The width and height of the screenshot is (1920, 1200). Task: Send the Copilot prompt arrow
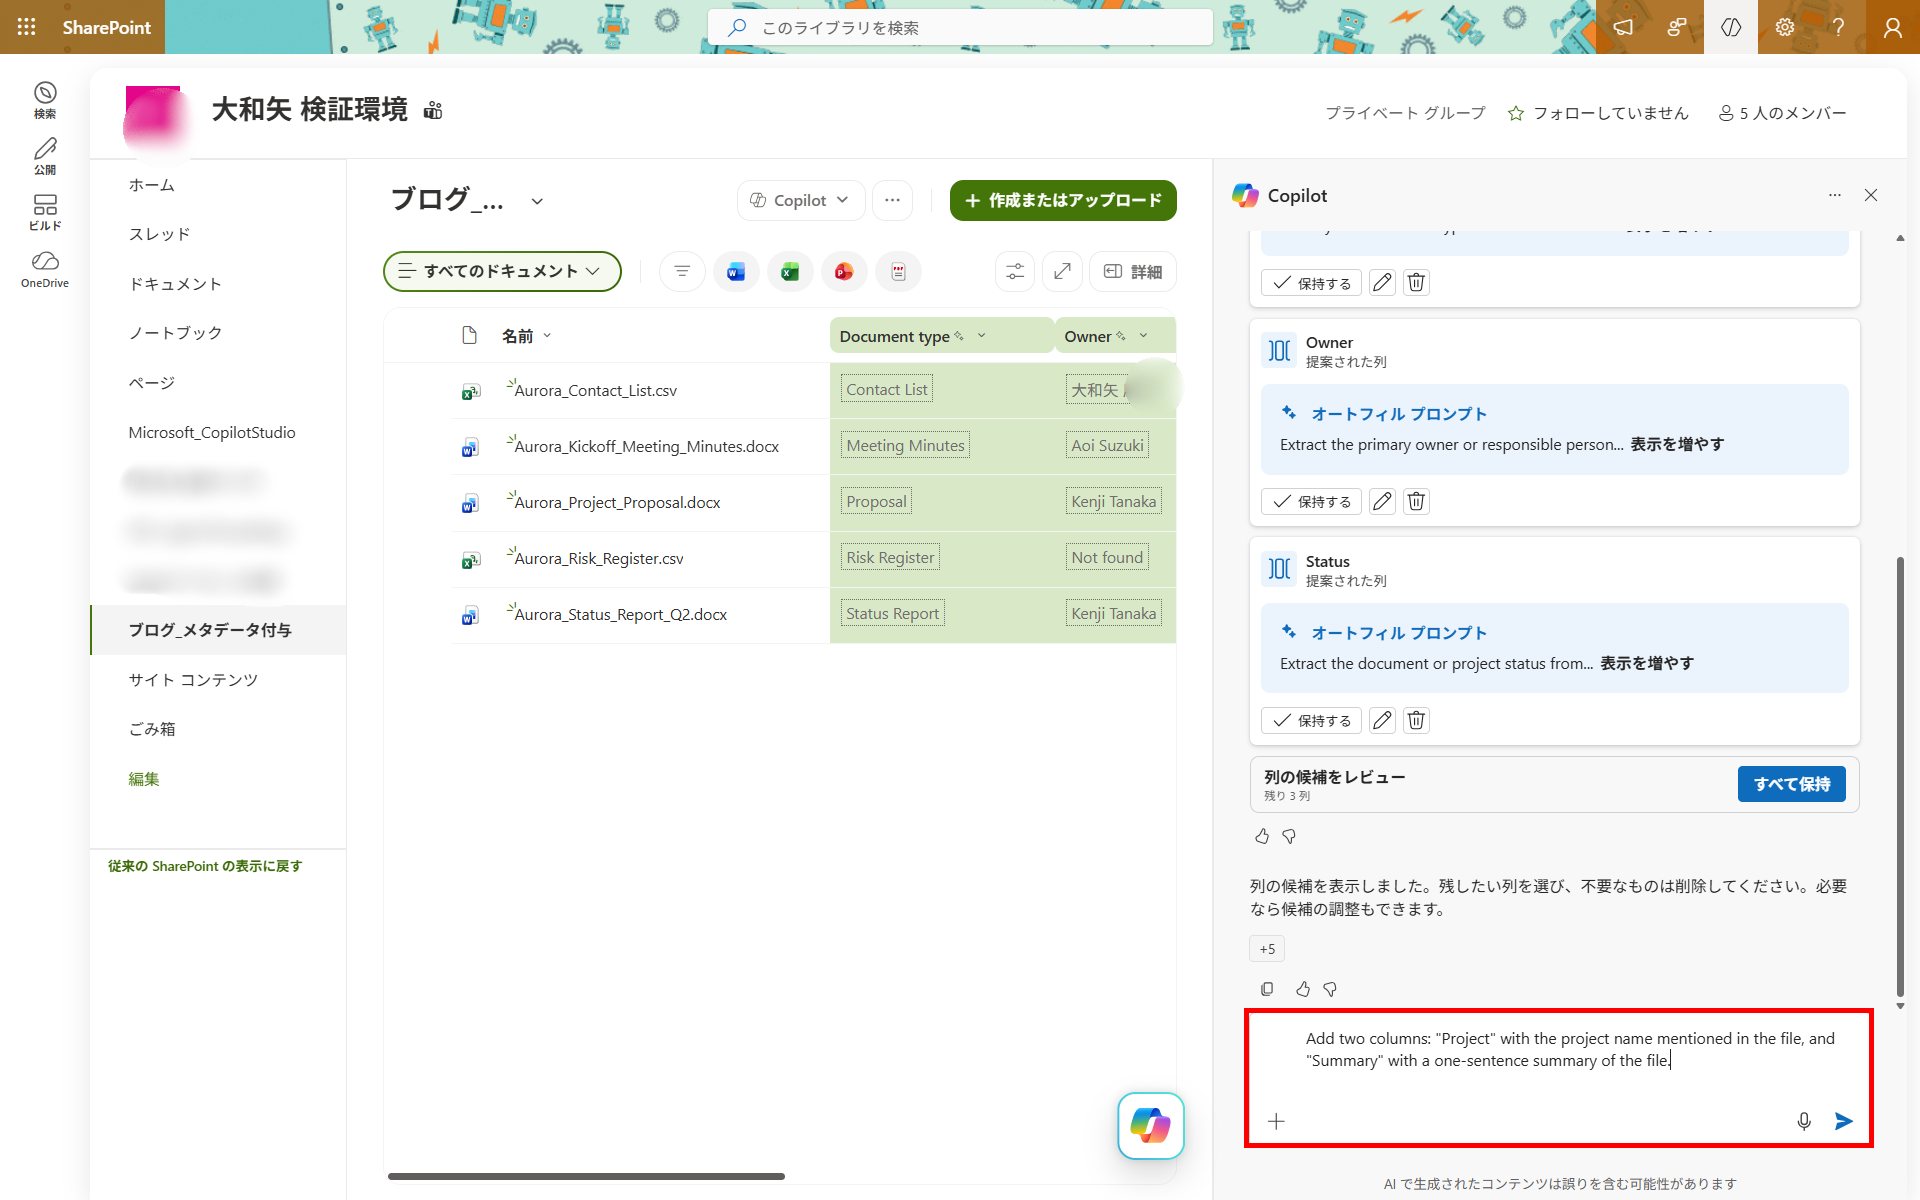[1843, 1121]
